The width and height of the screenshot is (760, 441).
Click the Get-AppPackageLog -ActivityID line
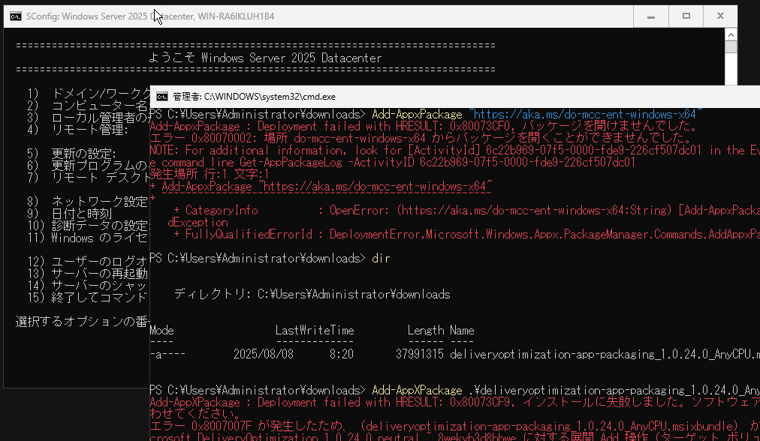(393, 163)
